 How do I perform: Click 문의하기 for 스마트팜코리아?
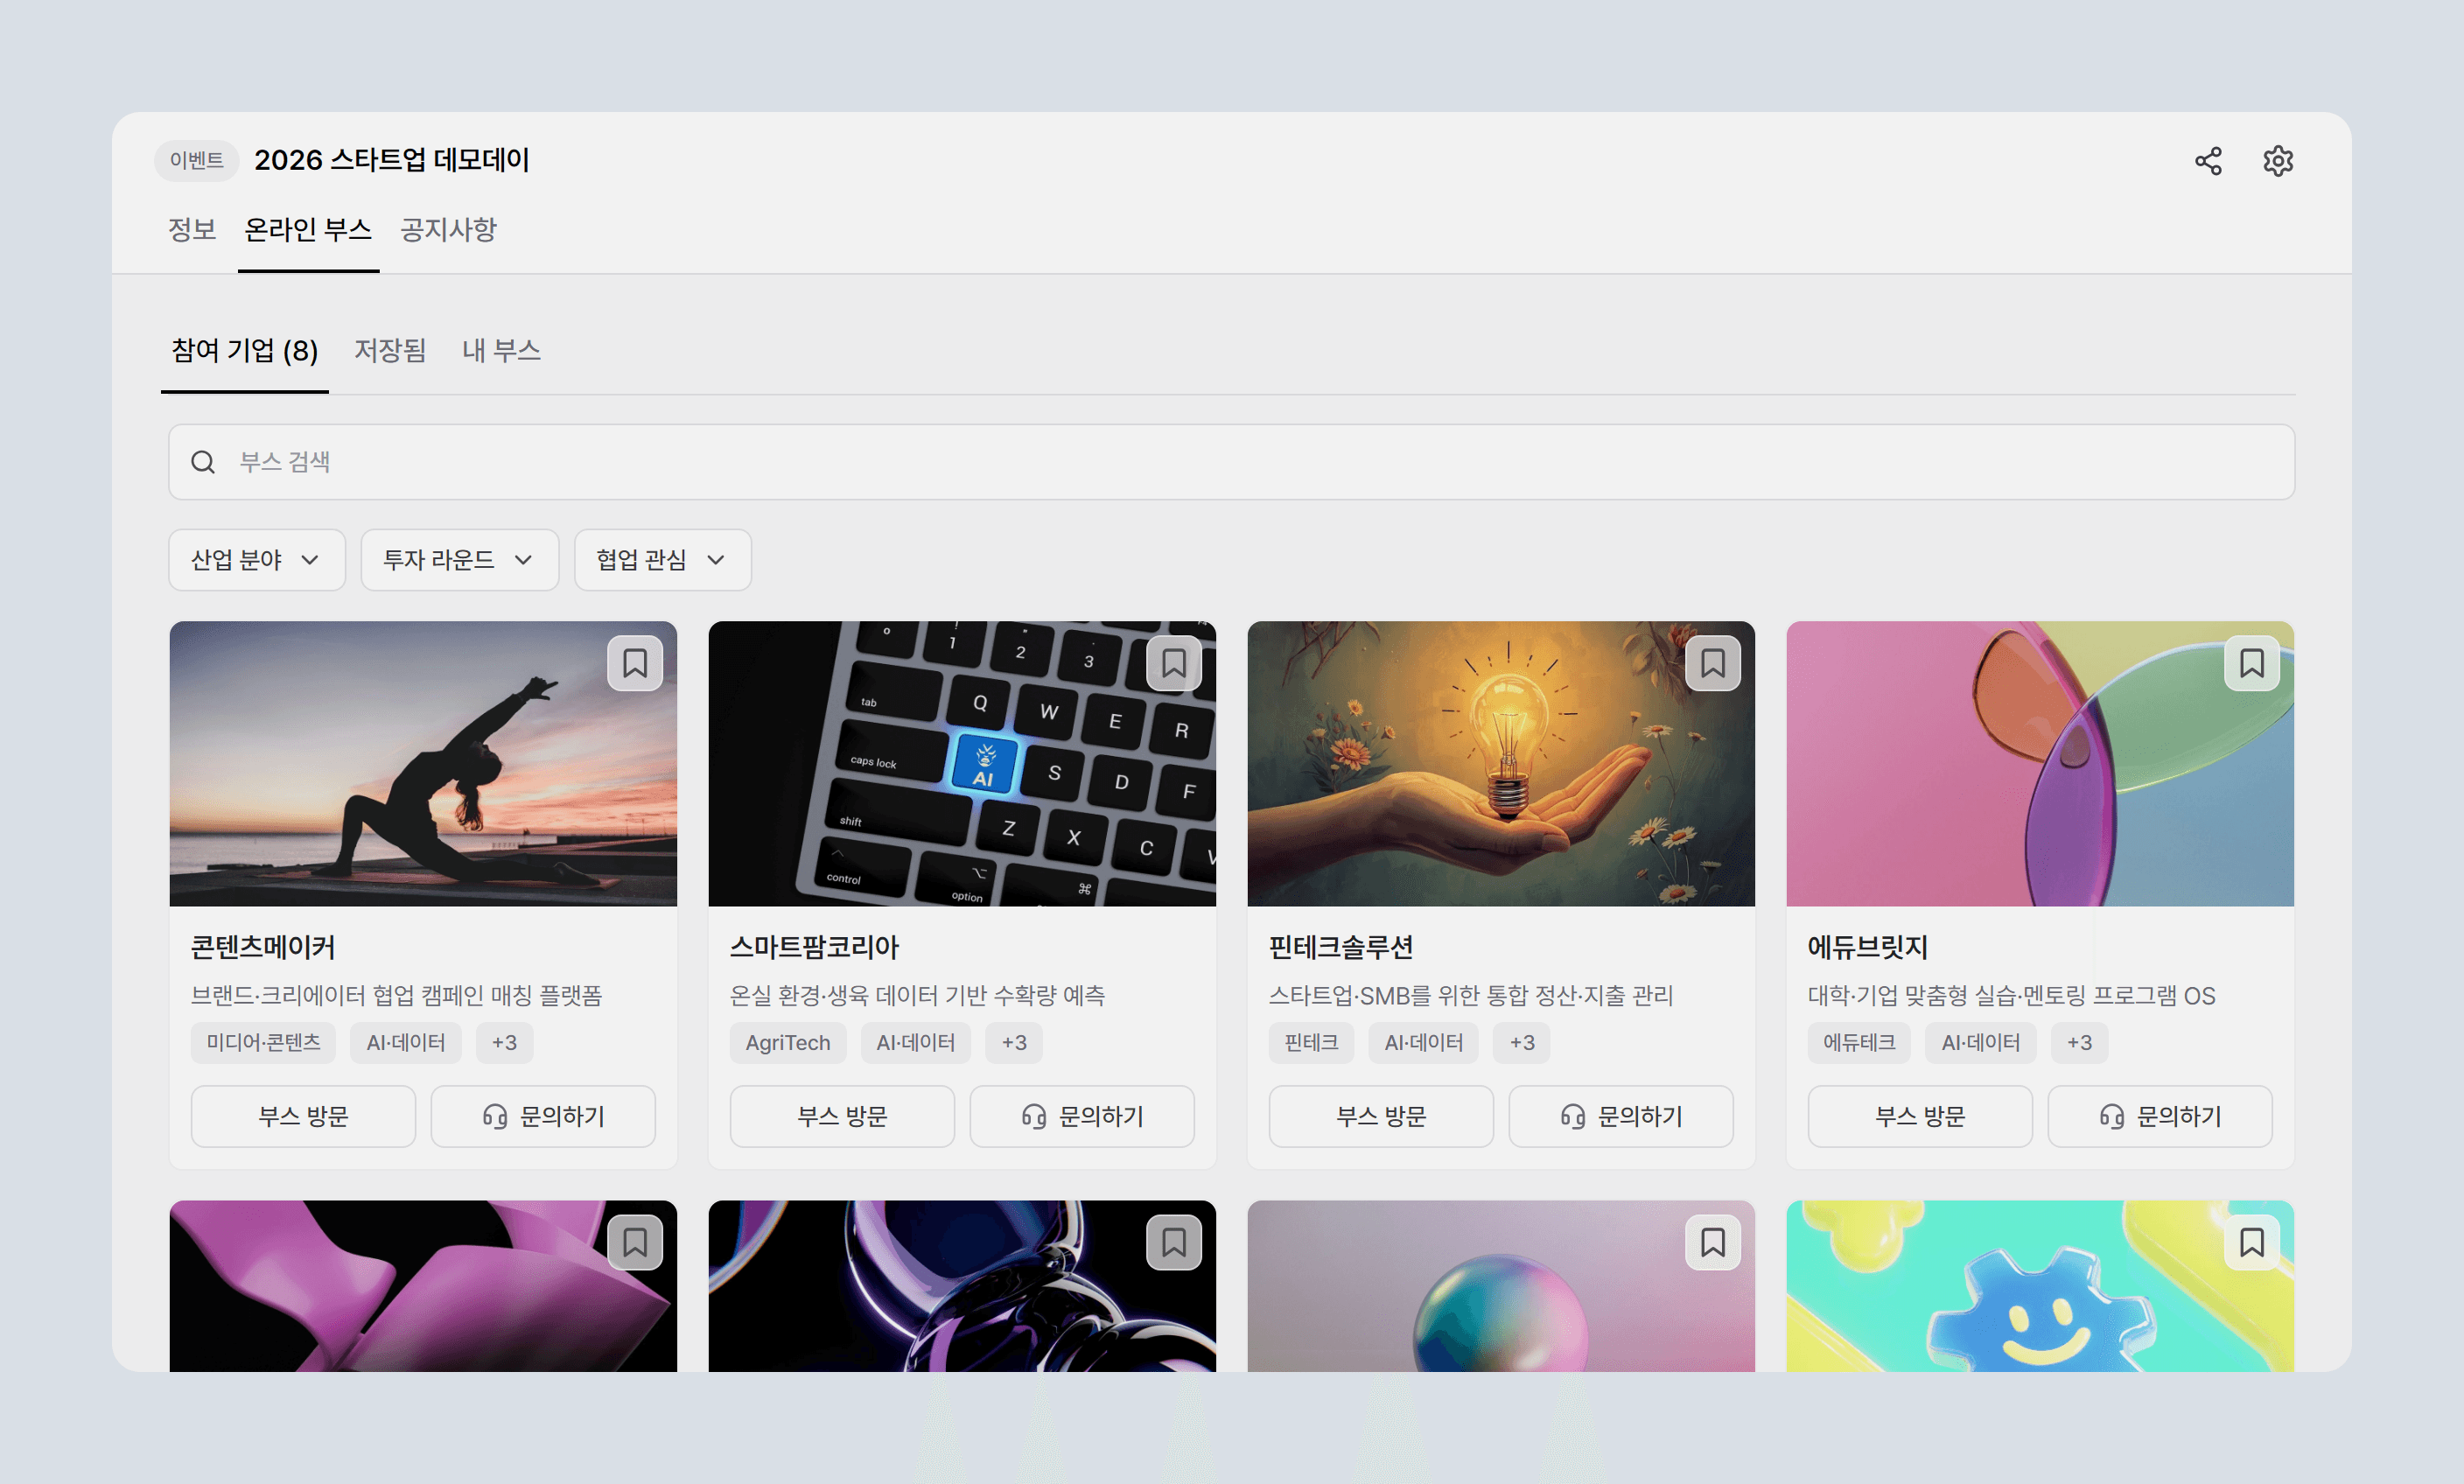tap(1082, 1116)
